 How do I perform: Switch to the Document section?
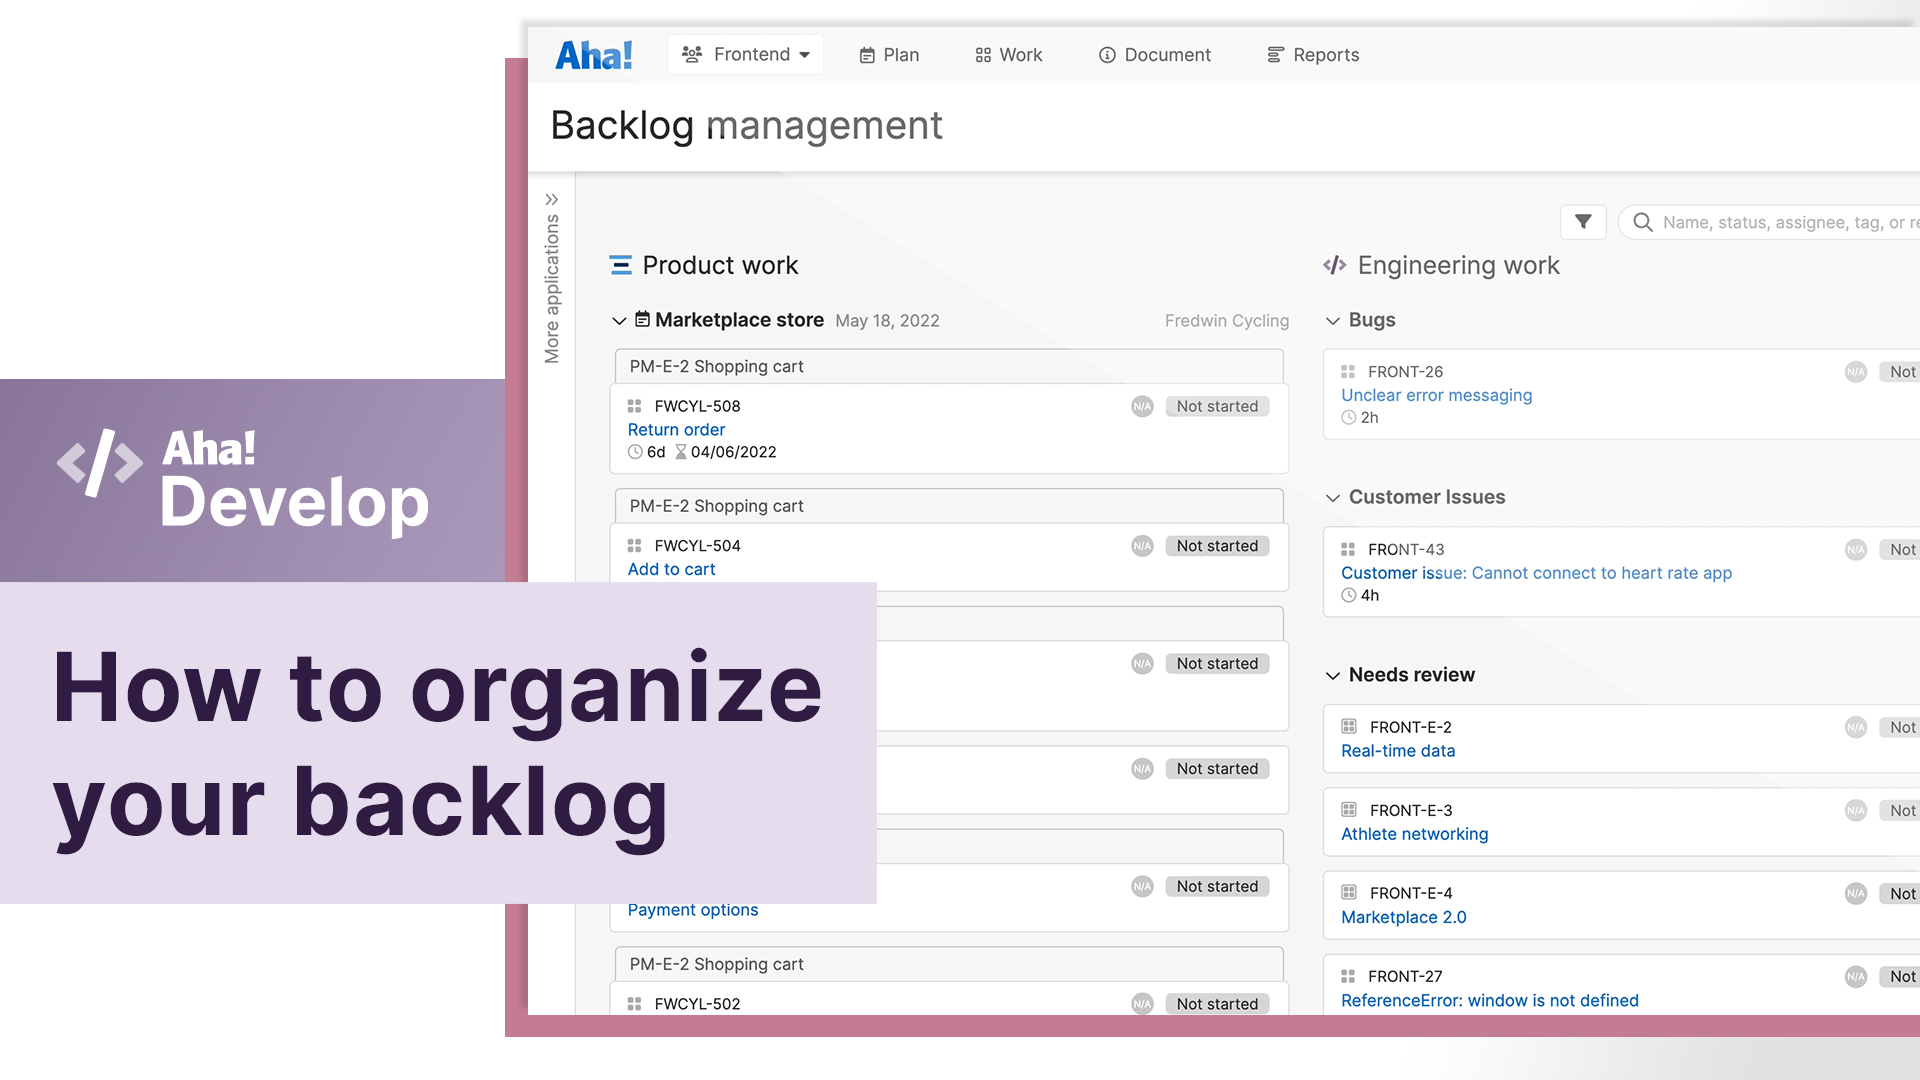tap(1155, 55)
